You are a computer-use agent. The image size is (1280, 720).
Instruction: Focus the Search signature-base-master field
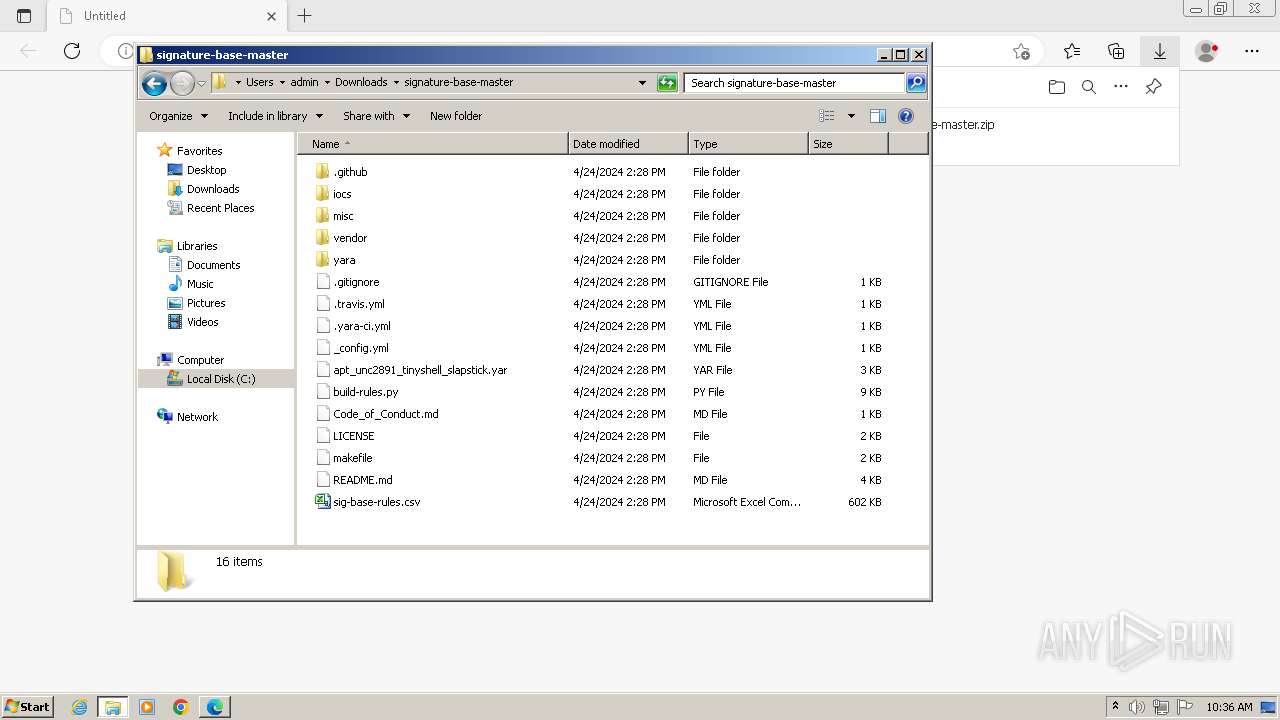[795, 83]
